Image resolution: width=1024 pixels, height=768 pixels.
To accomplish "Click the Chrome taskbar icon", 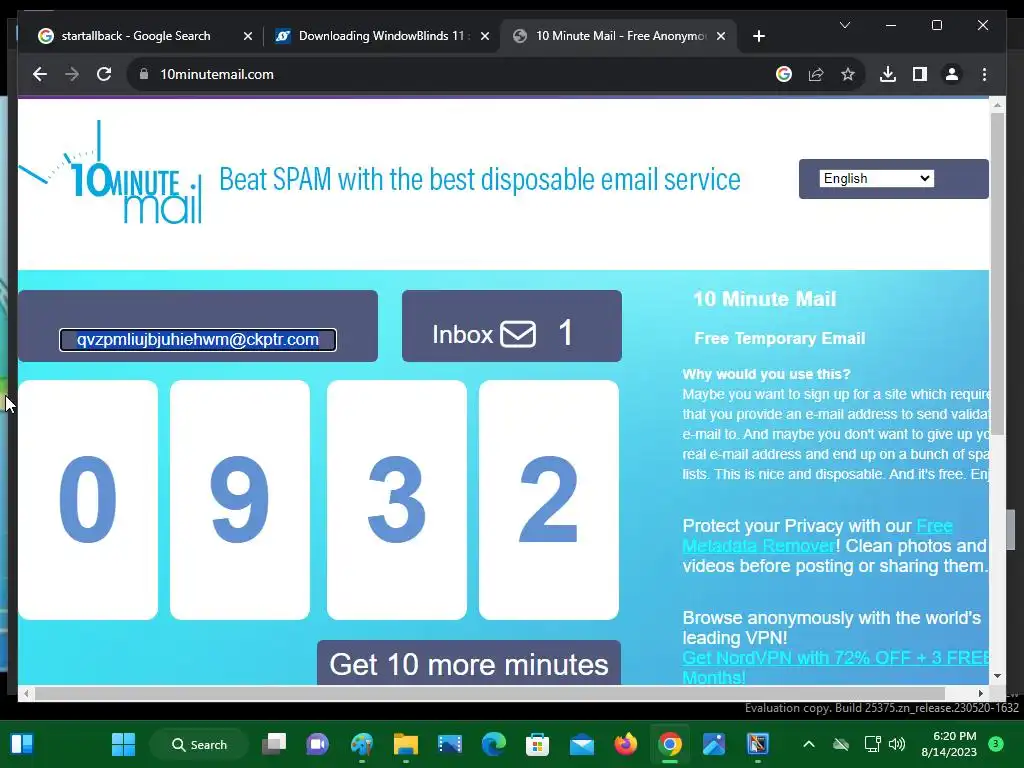I will pos(669,744).
